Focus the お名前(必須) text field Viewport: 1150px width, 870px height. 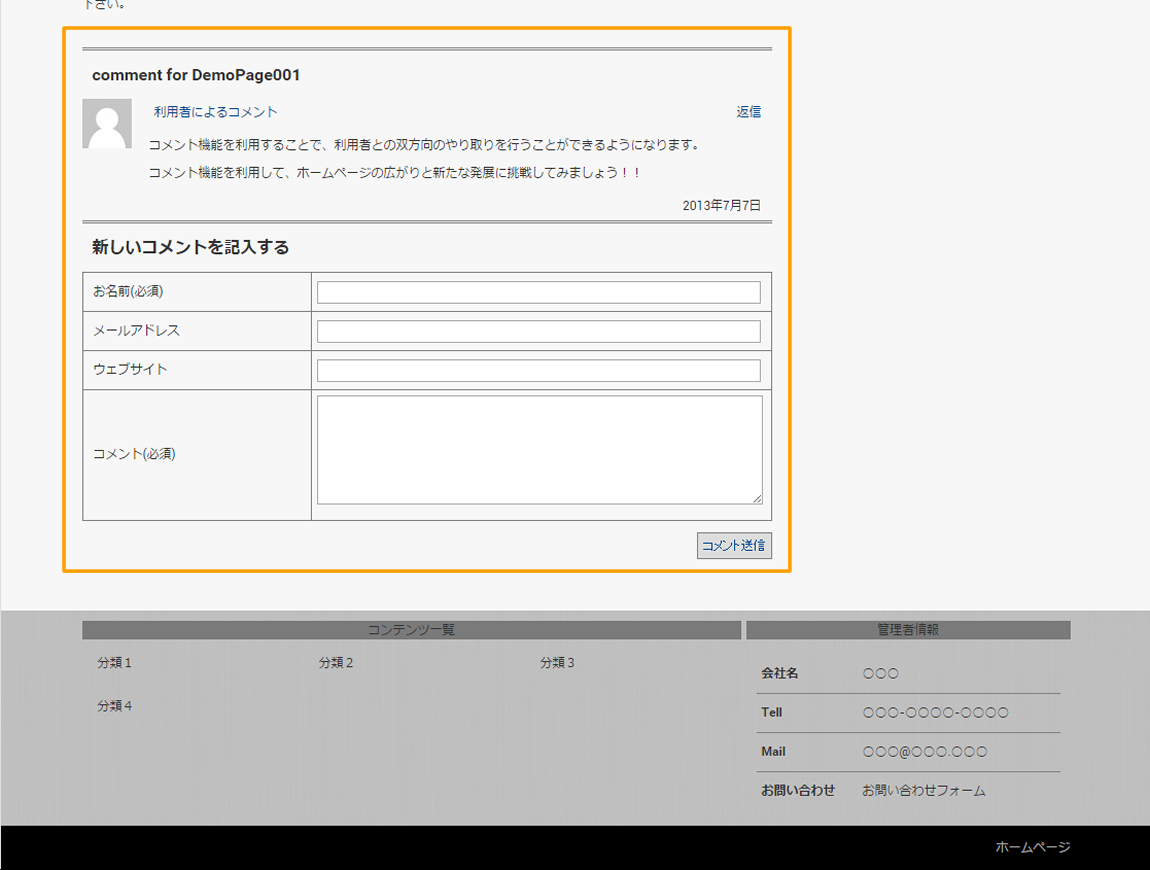pos(538,292)
